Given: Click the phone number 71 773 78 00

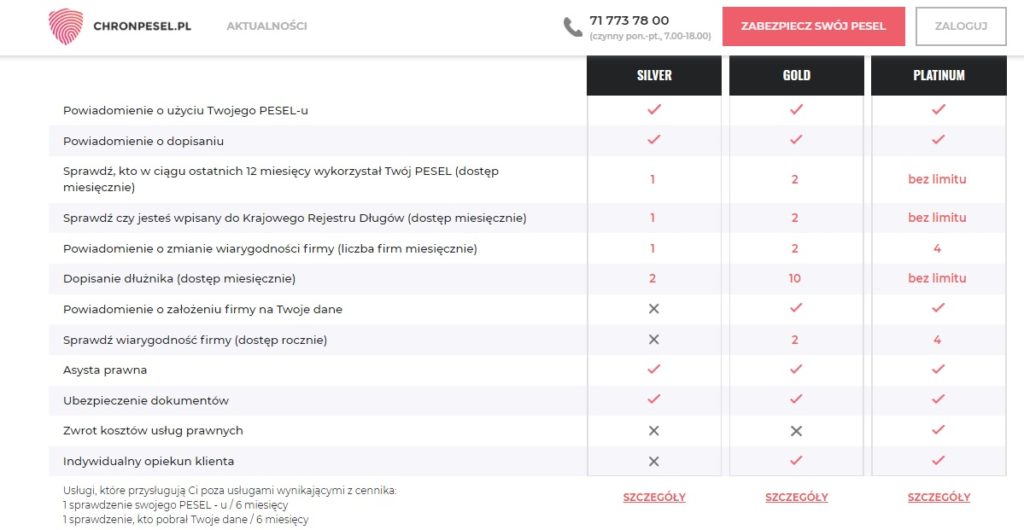Looking at the screenshot, I should point(629,20).
